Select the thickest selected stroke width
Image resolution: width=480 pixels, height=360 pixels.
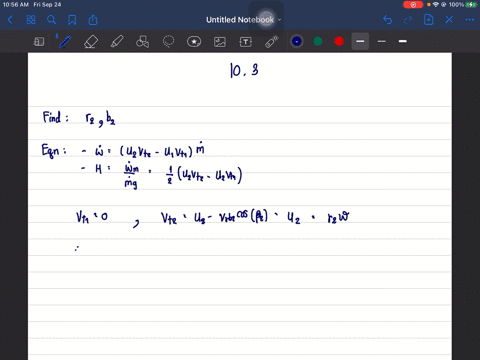[x=360, y=41]
